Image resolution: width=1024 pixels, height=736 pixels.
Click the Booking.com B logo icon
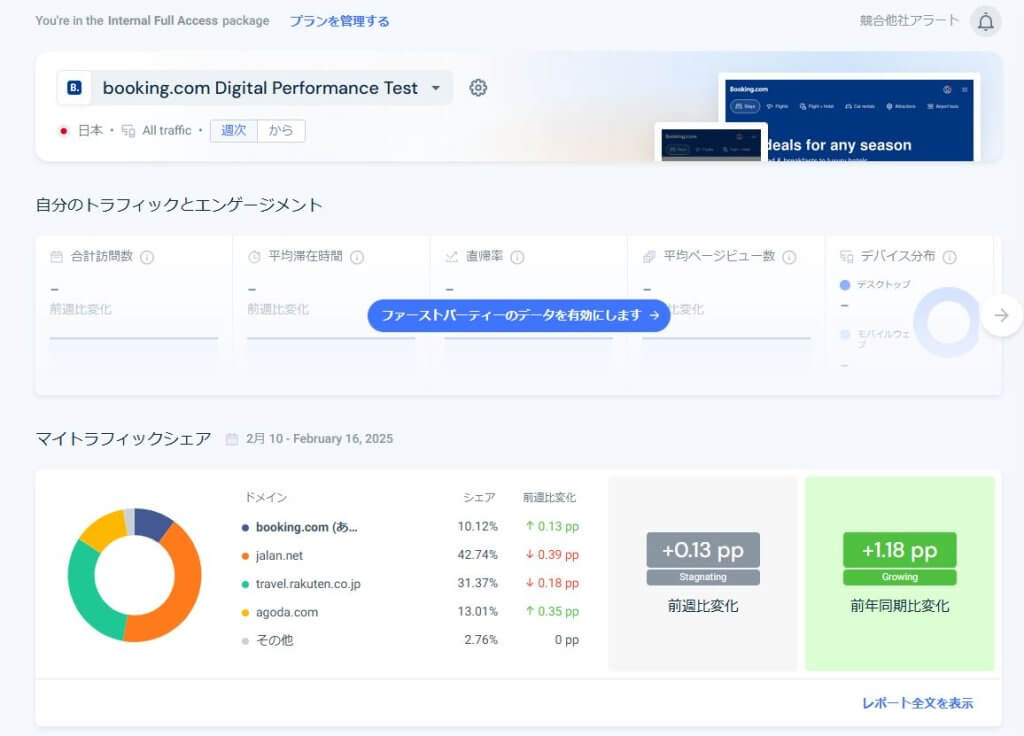pyautogui.click(x=75, y=88)
